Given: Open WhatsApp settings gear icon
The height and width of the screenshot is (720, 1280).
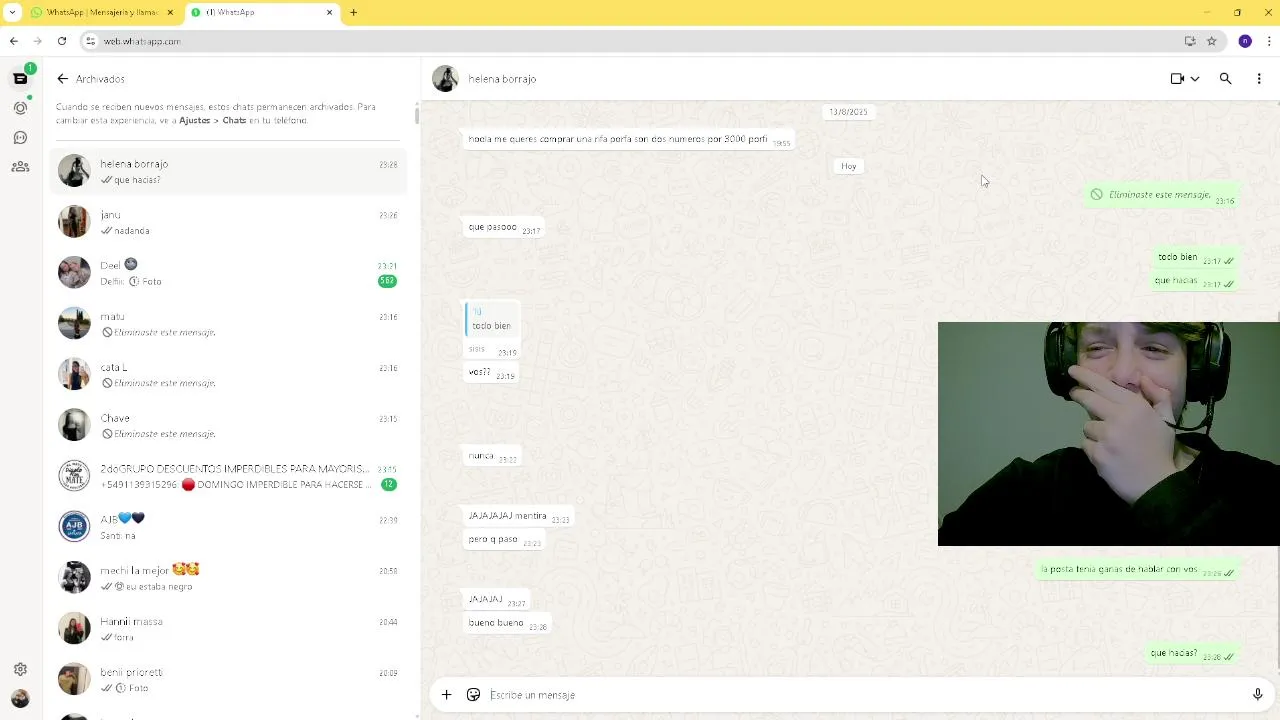Looking at the screenshot, I should pos(20,669).
